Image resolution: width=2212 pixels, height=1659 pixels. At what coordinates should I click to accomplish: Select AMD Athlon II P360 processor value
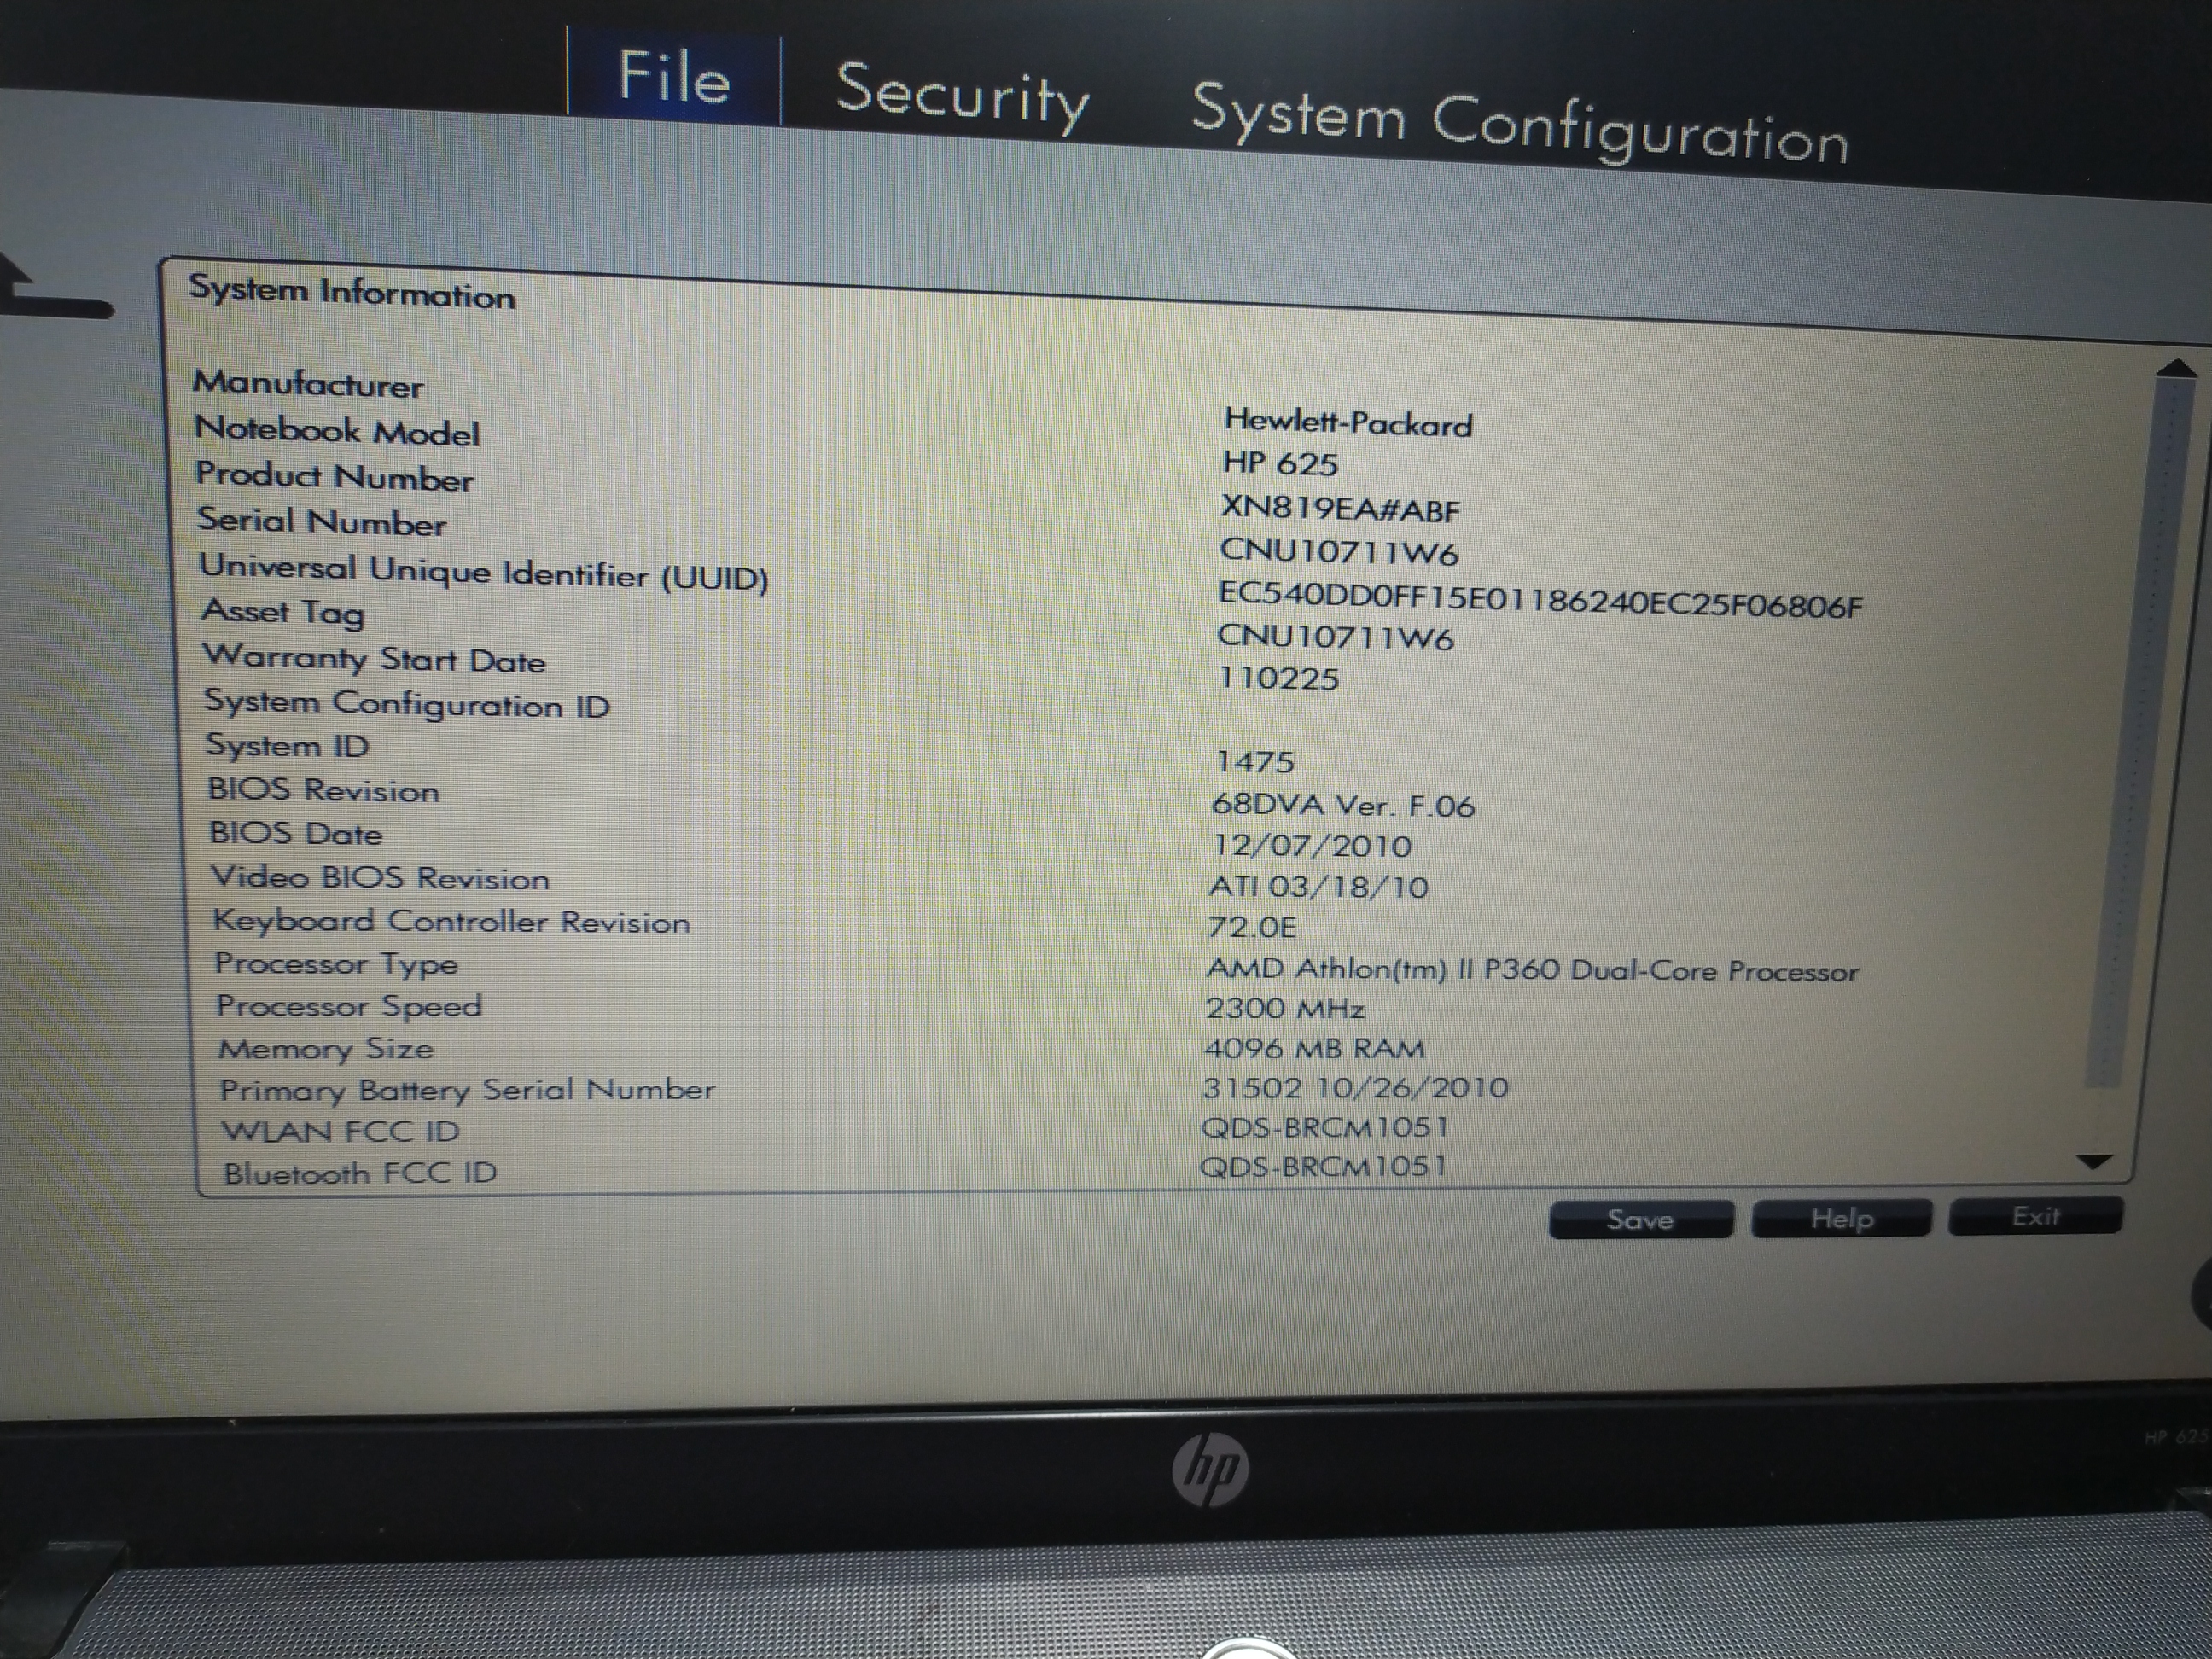click(1532, 970)
